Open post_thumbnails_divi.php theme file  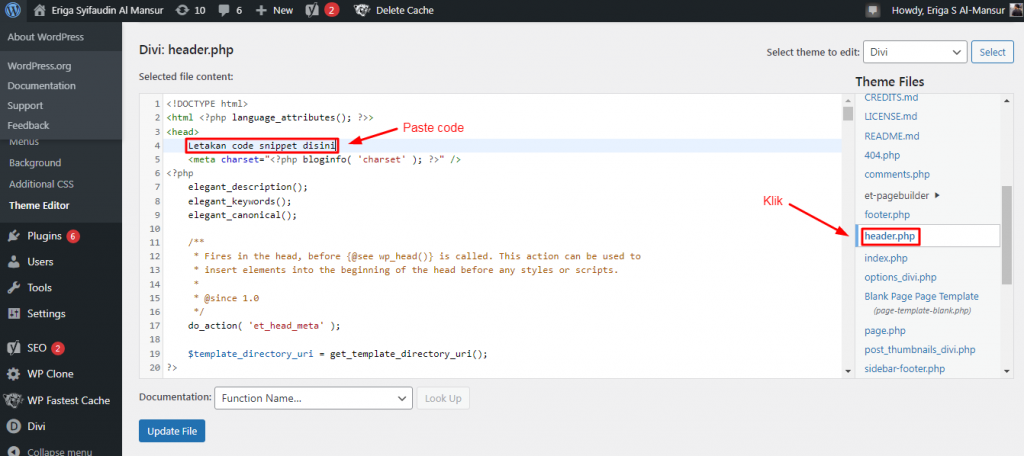(x=920, y=350)
